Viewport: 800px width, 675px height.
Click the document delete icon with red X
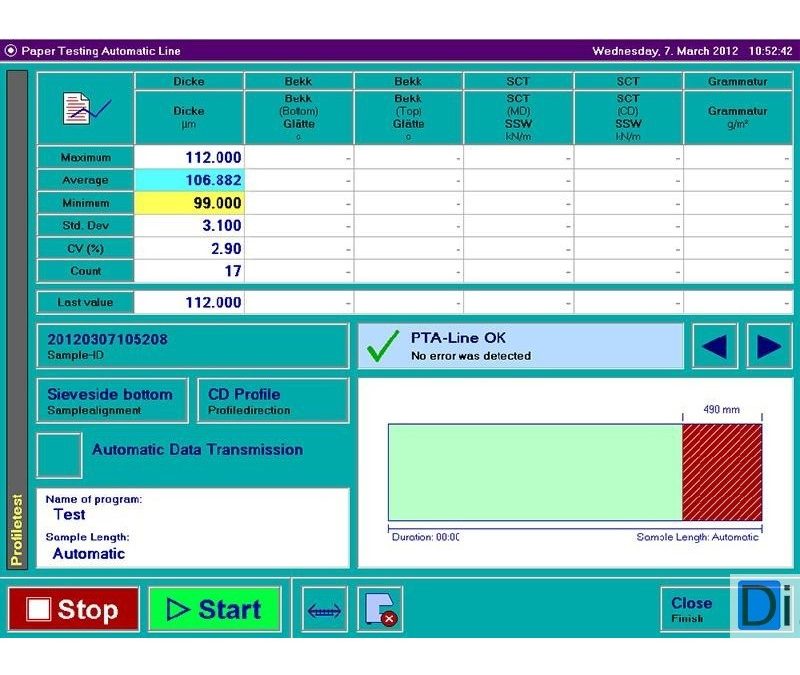(x=380, y=609)
